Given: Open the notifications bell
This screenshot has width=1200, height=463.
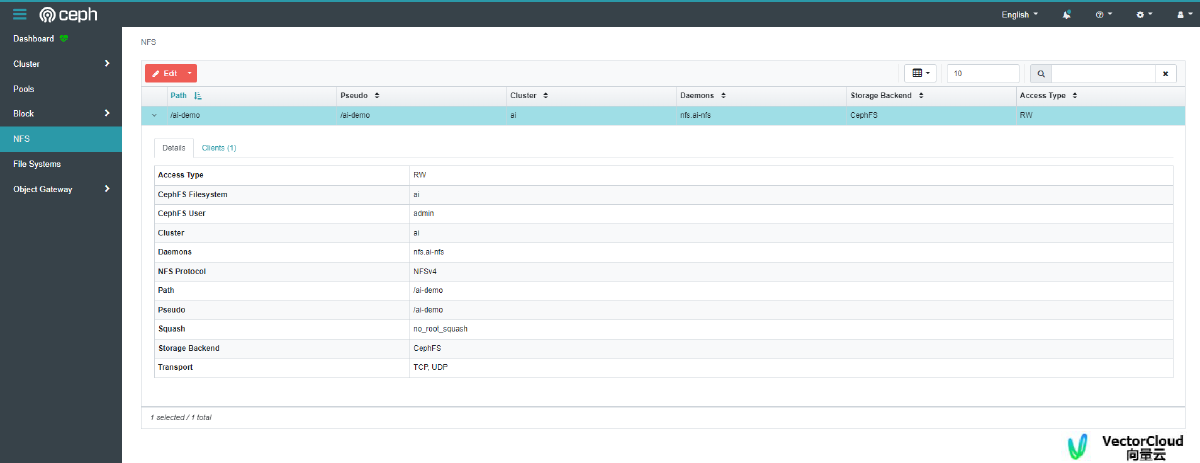Looking at the screenshot, I should (1068, 14).
